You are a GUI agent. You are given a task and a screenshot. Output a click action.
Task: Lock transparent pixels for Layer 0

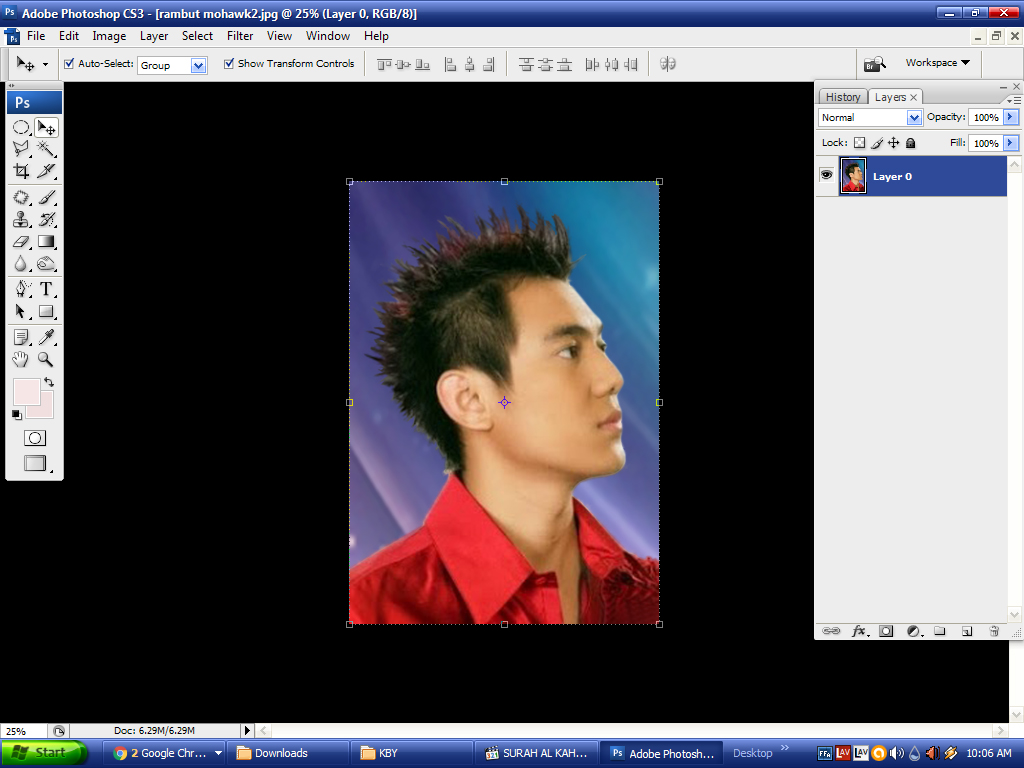pyautogui.click(x=860, y=142)
